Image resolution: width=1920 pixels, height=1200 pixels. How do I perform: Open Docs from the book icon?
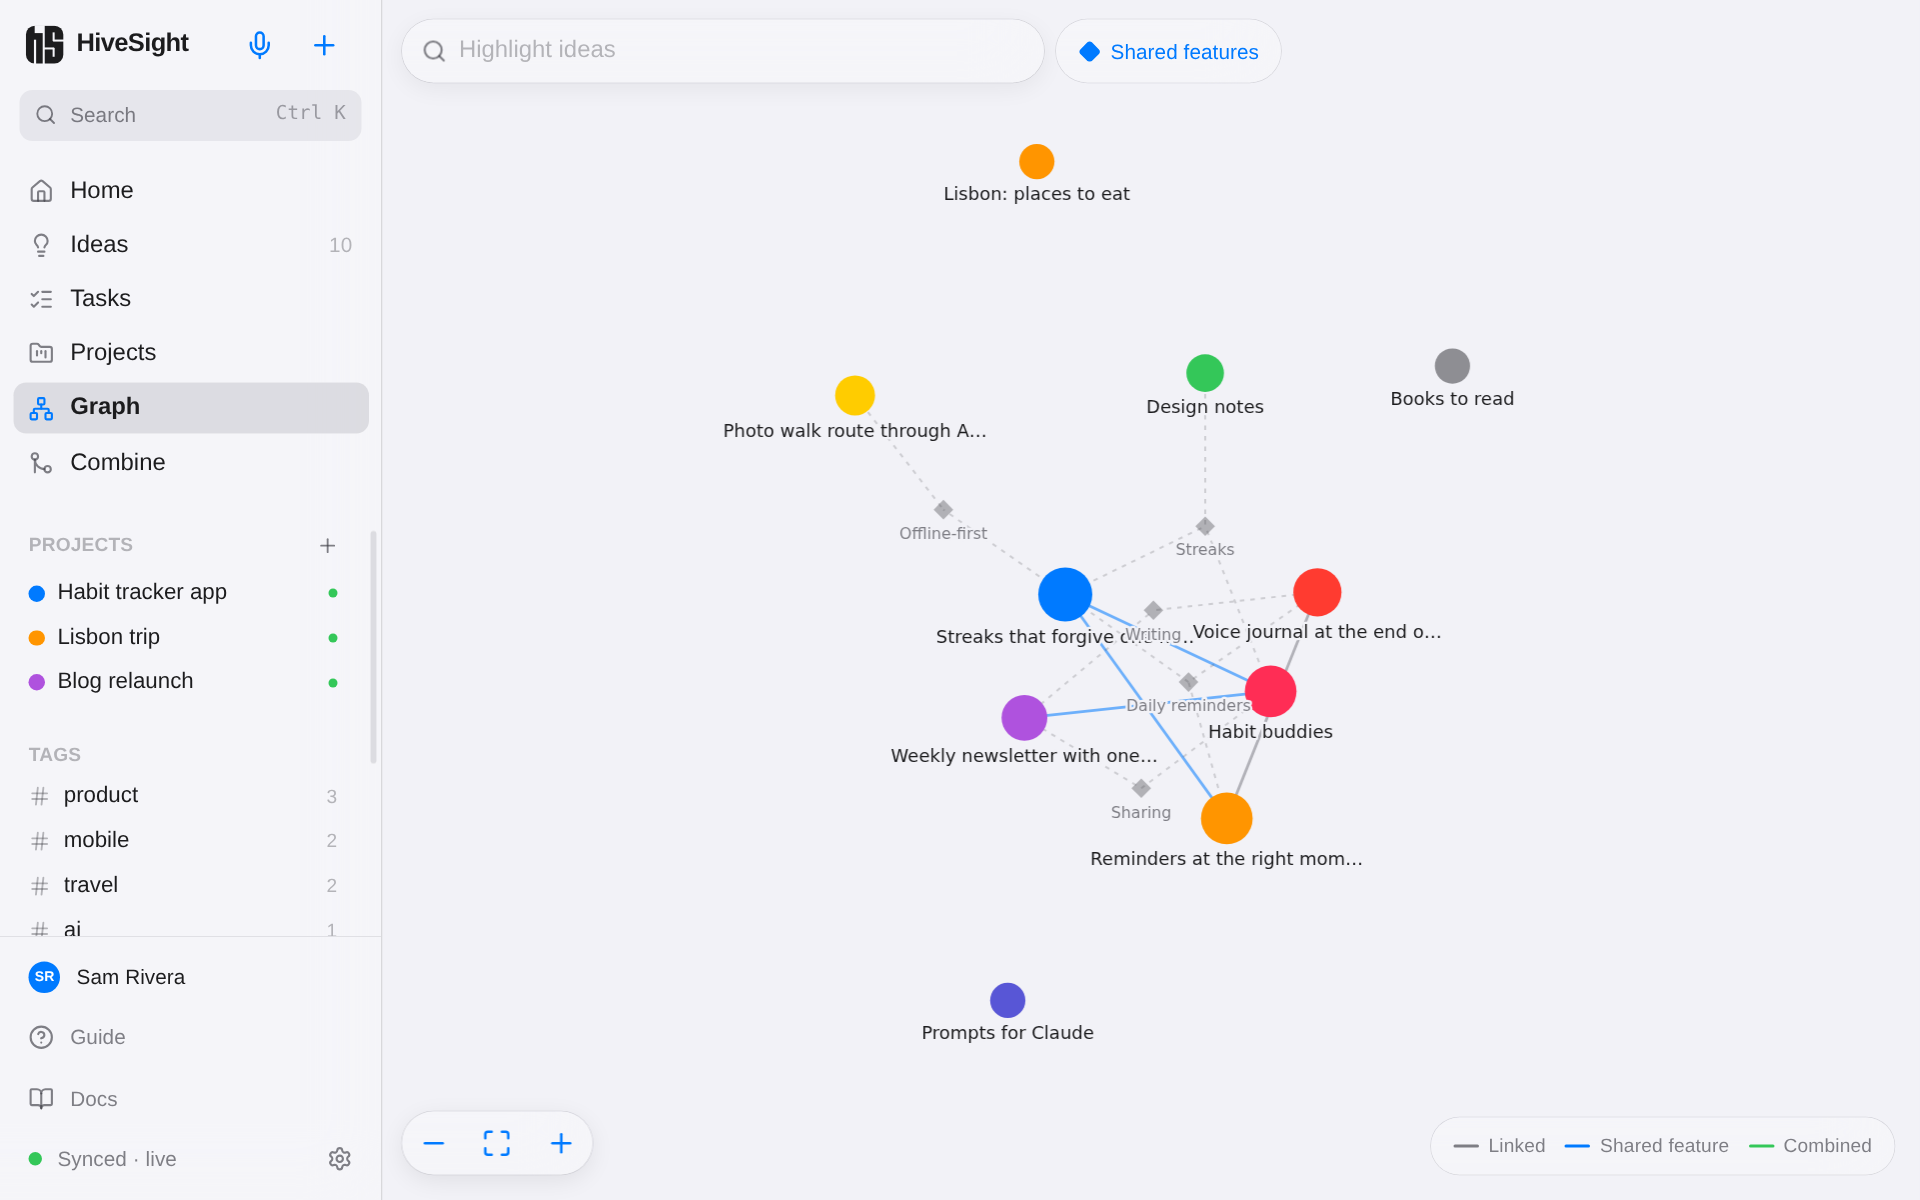[x=41, y=1099]
